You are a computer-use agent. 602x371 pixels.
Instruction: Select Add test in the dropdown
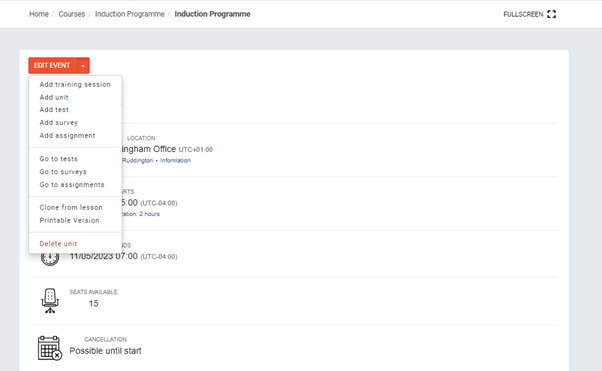pos(54,110)
